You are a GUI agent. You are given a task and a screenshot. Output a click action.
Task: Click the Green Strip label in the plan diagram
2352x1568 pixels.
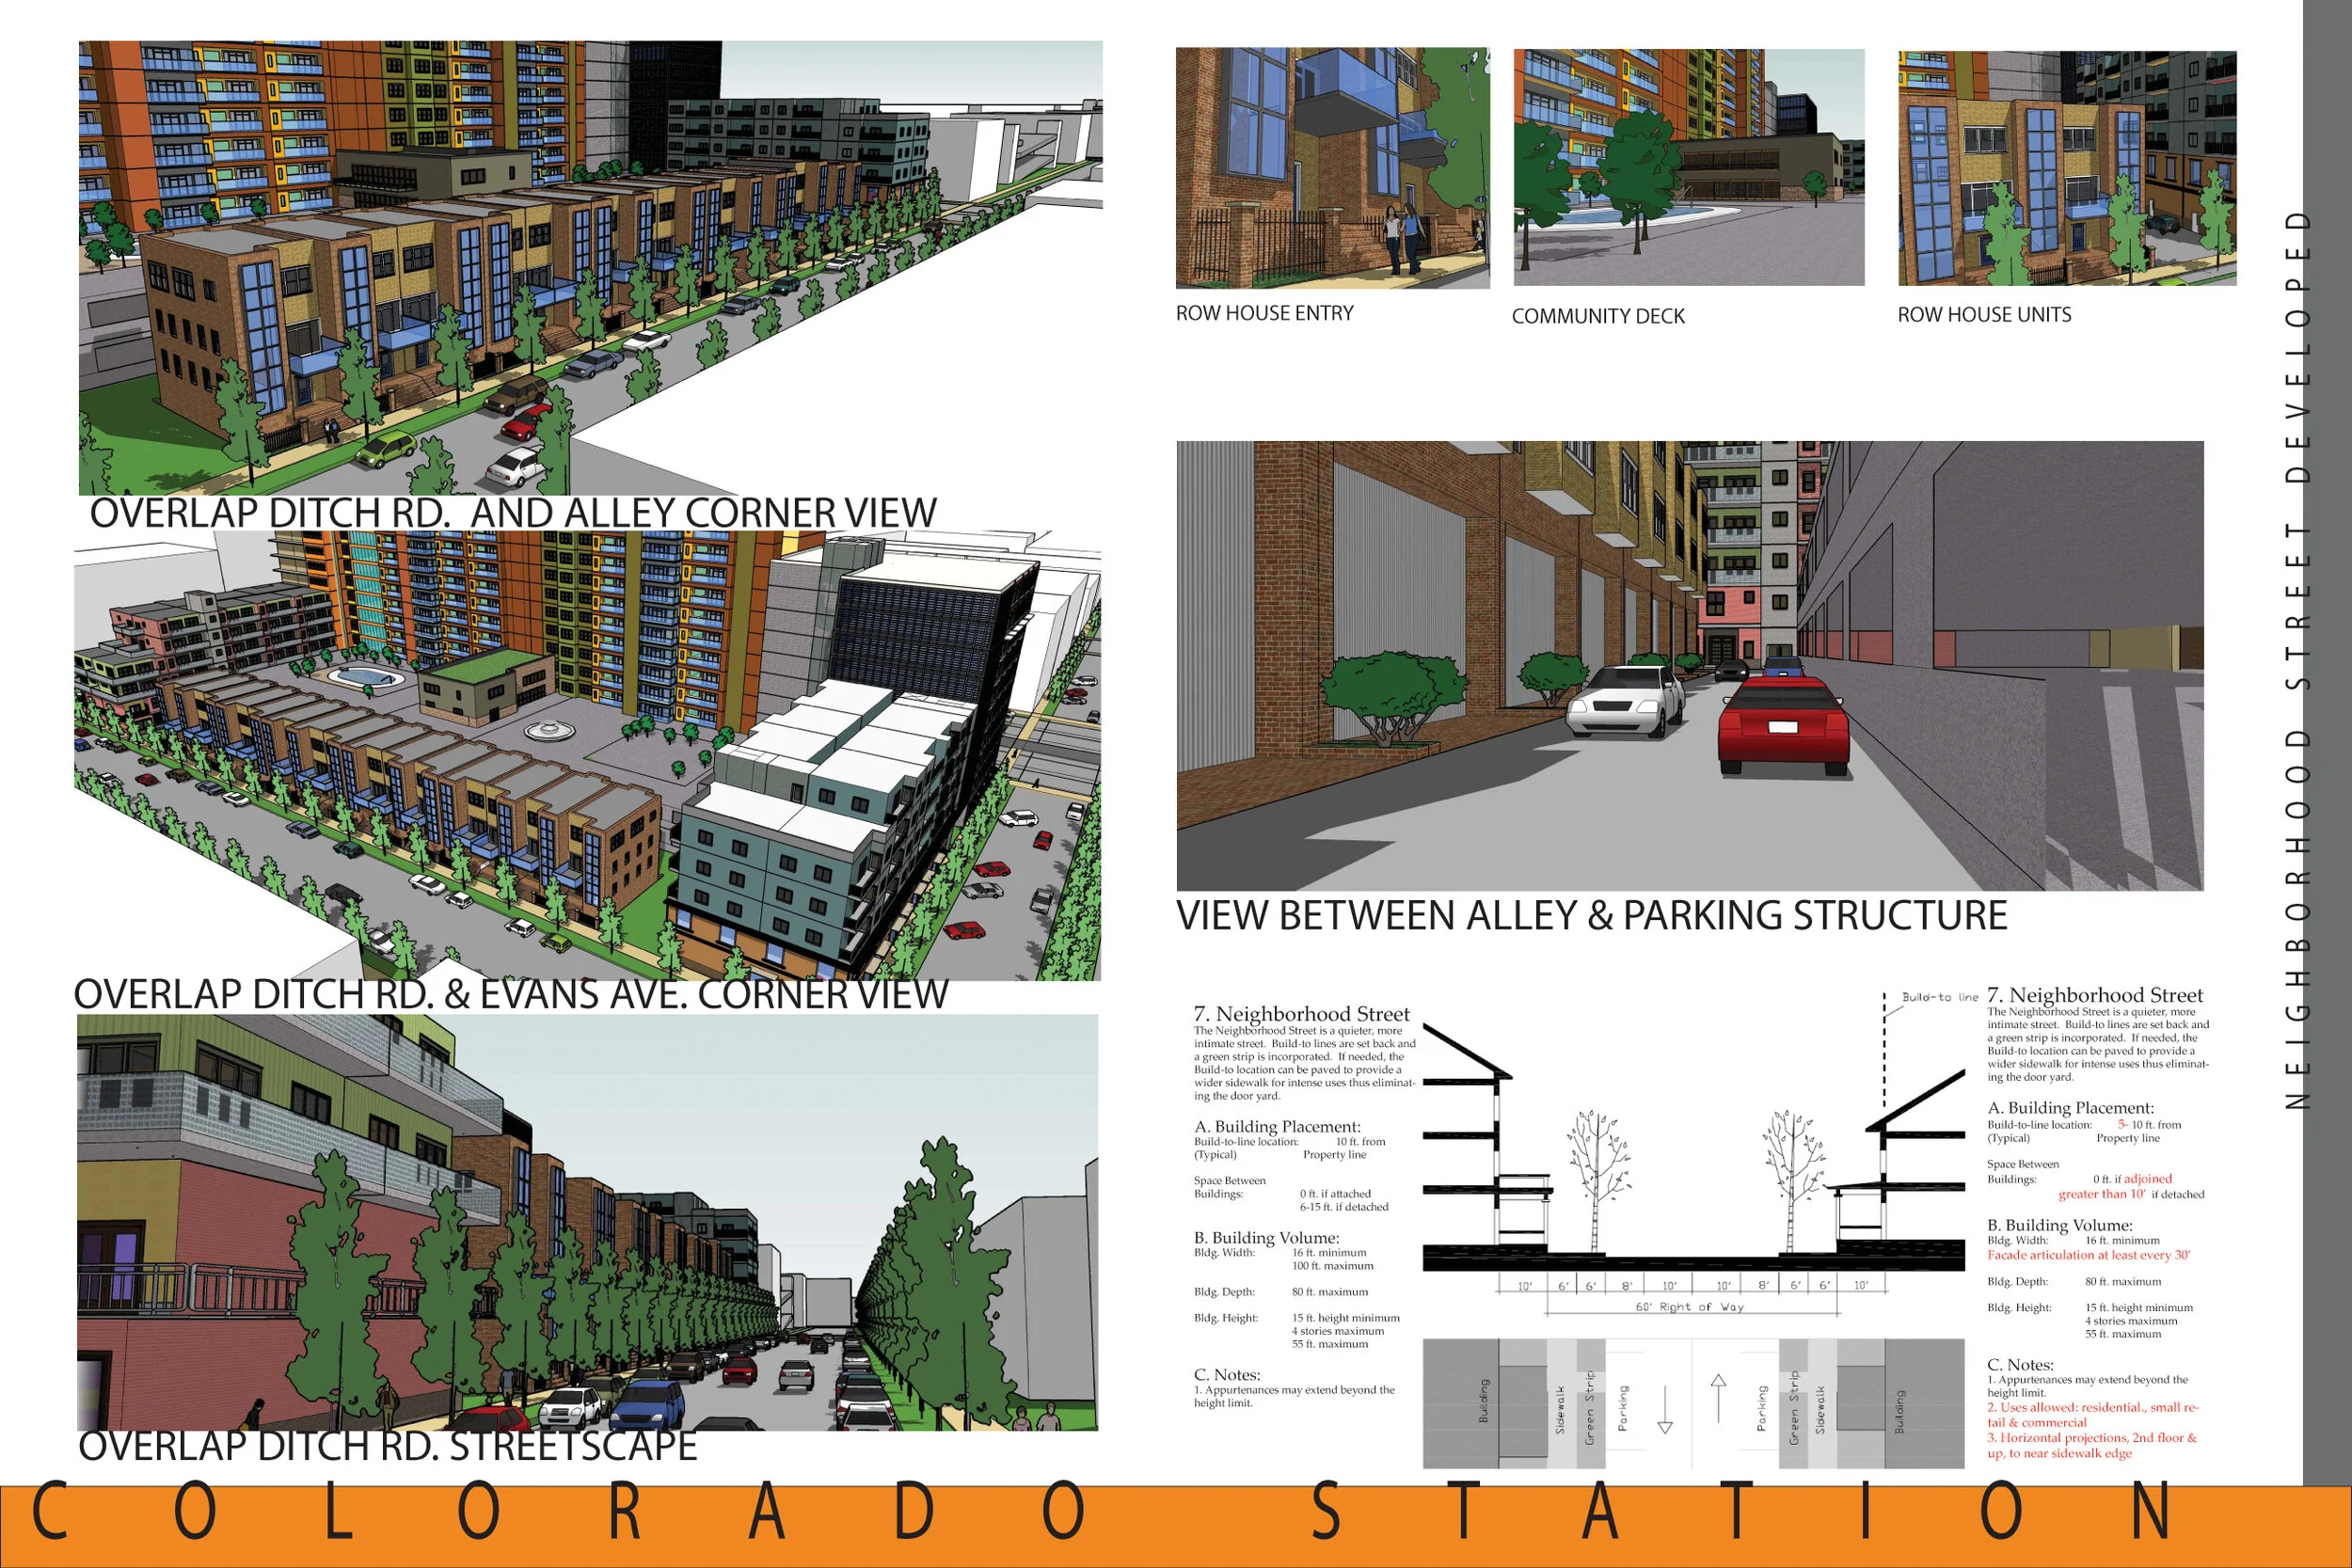(1590, 1410)
